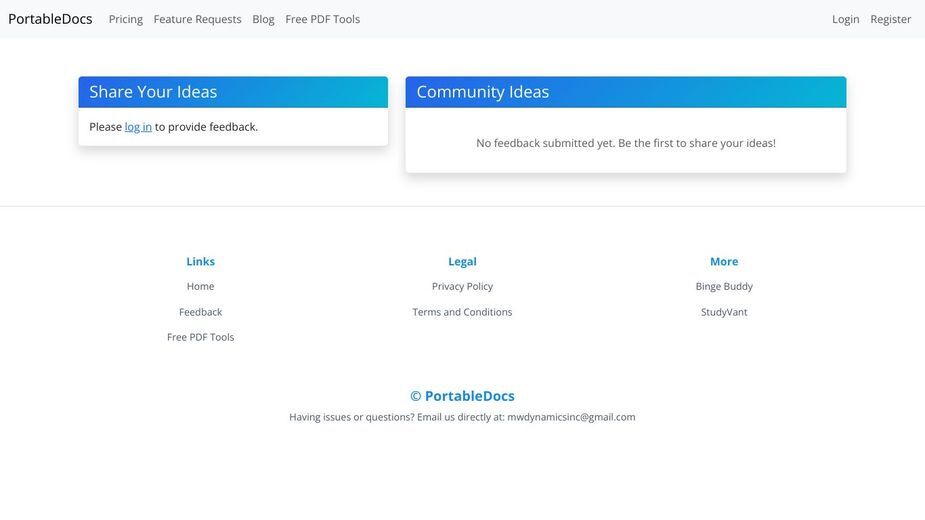Open Home link in footer
925x520 pixels.
(x=201, y=286)
